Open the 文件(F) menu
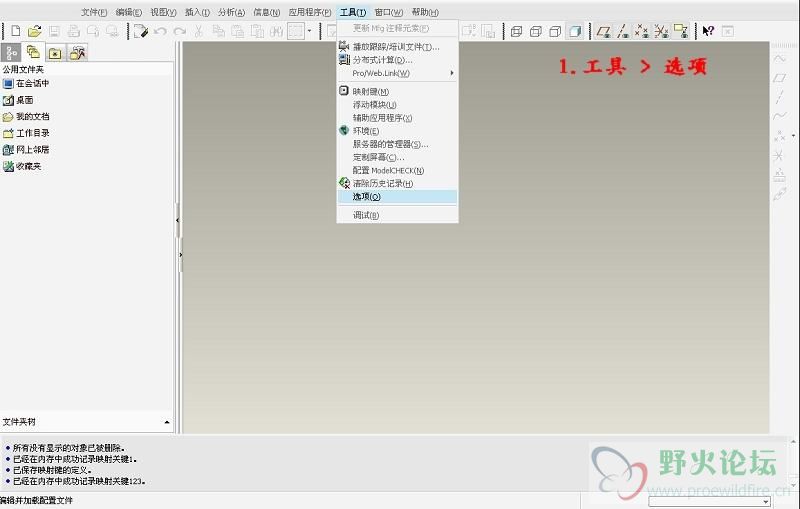Viewport: 800px width, 509px height. pyautogui.click(x=94, y=12)
